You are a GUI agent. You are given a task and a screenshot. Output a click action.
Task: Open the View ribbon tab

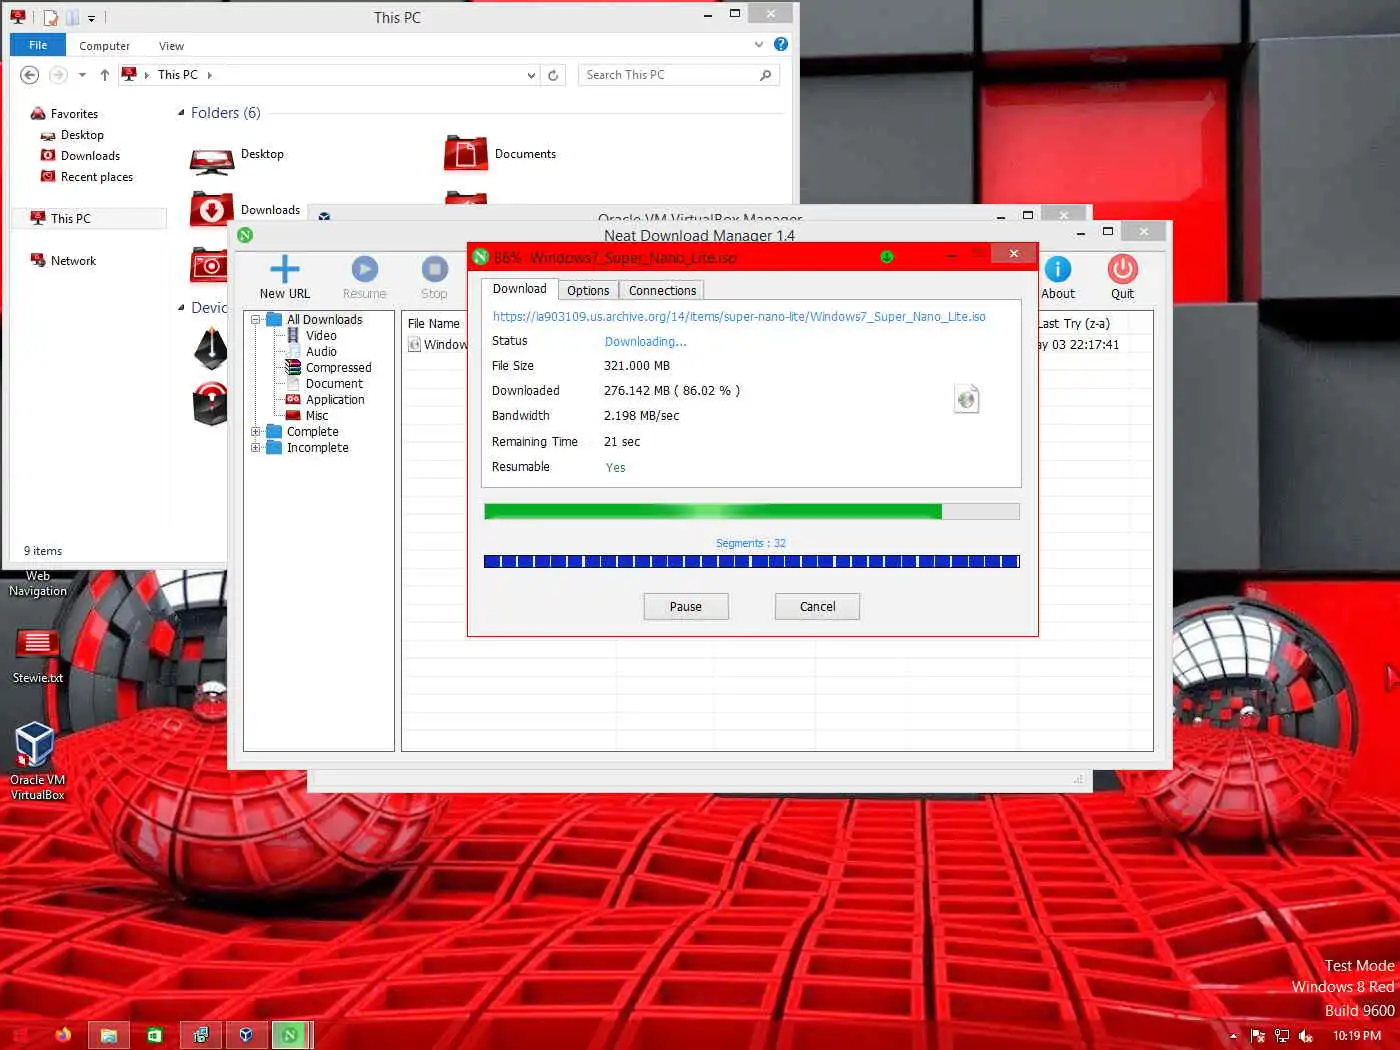(171, 46)
